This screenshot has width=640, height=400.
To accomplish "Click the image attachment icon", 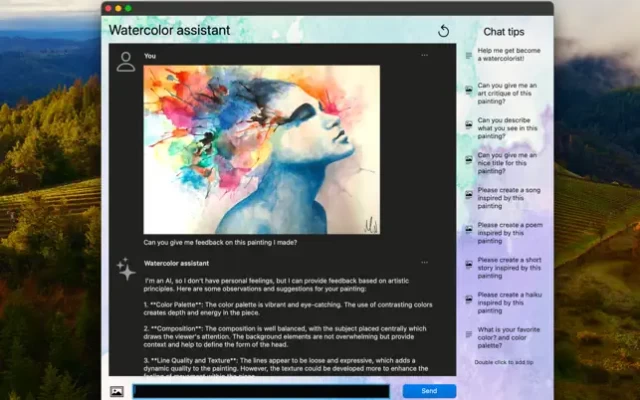I will coord(117,391).
